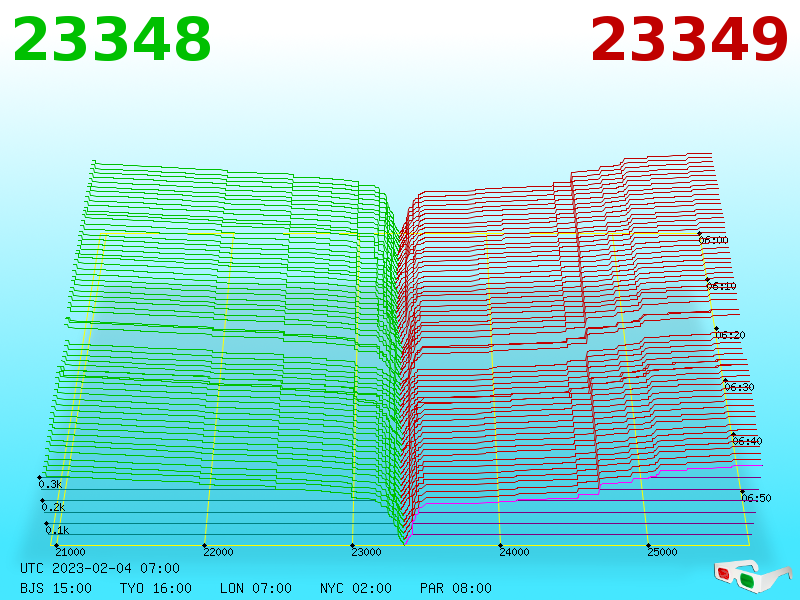This screenshot has width=800, height=600.
Task: Click the 06:10 time axis marker
Action: click(x=721, y=286)
